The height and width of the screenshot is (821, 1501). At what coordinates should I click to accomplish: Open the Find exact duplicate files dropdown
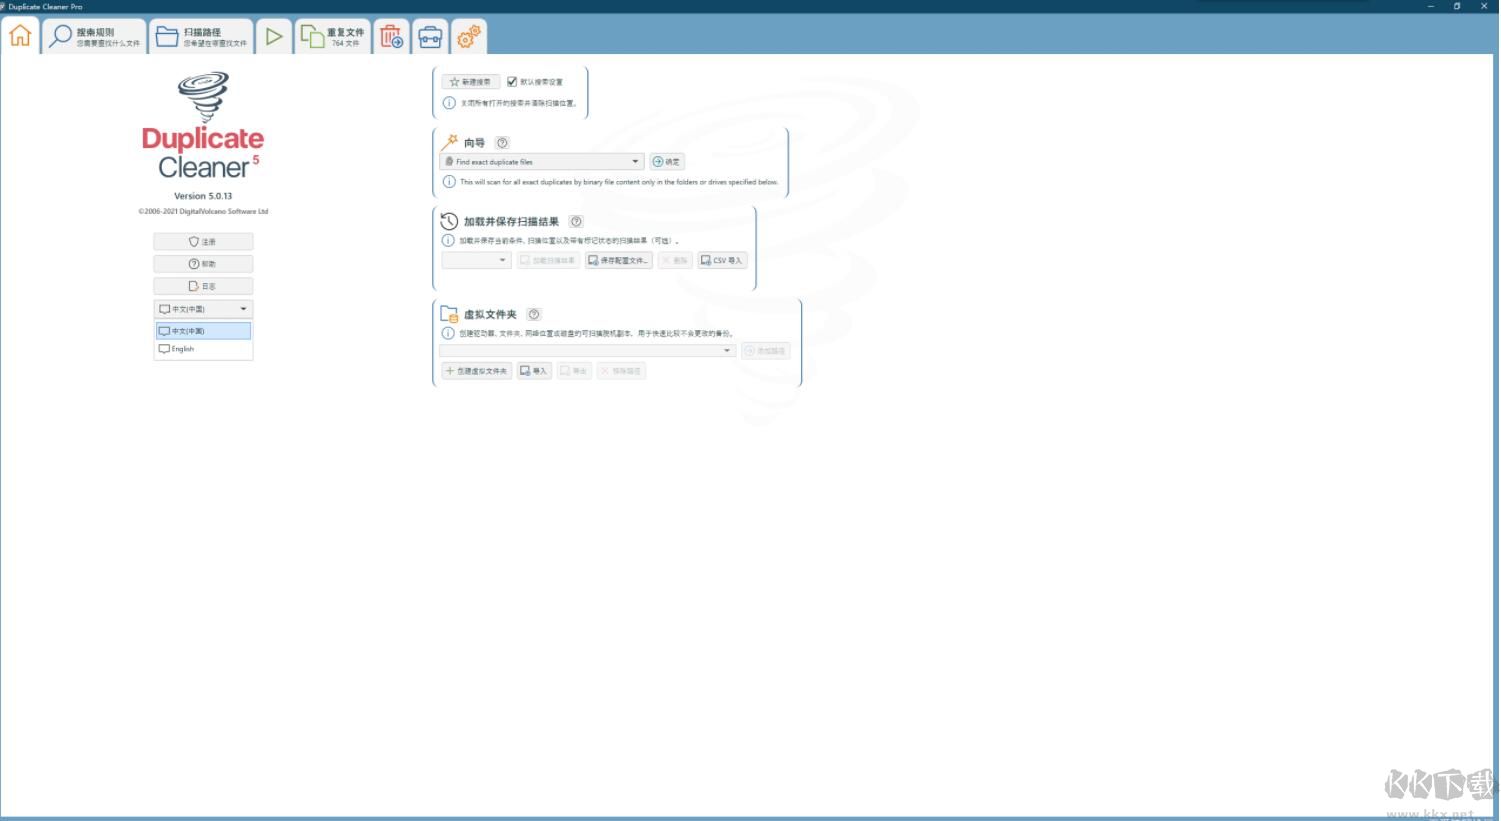click(635, 161)
